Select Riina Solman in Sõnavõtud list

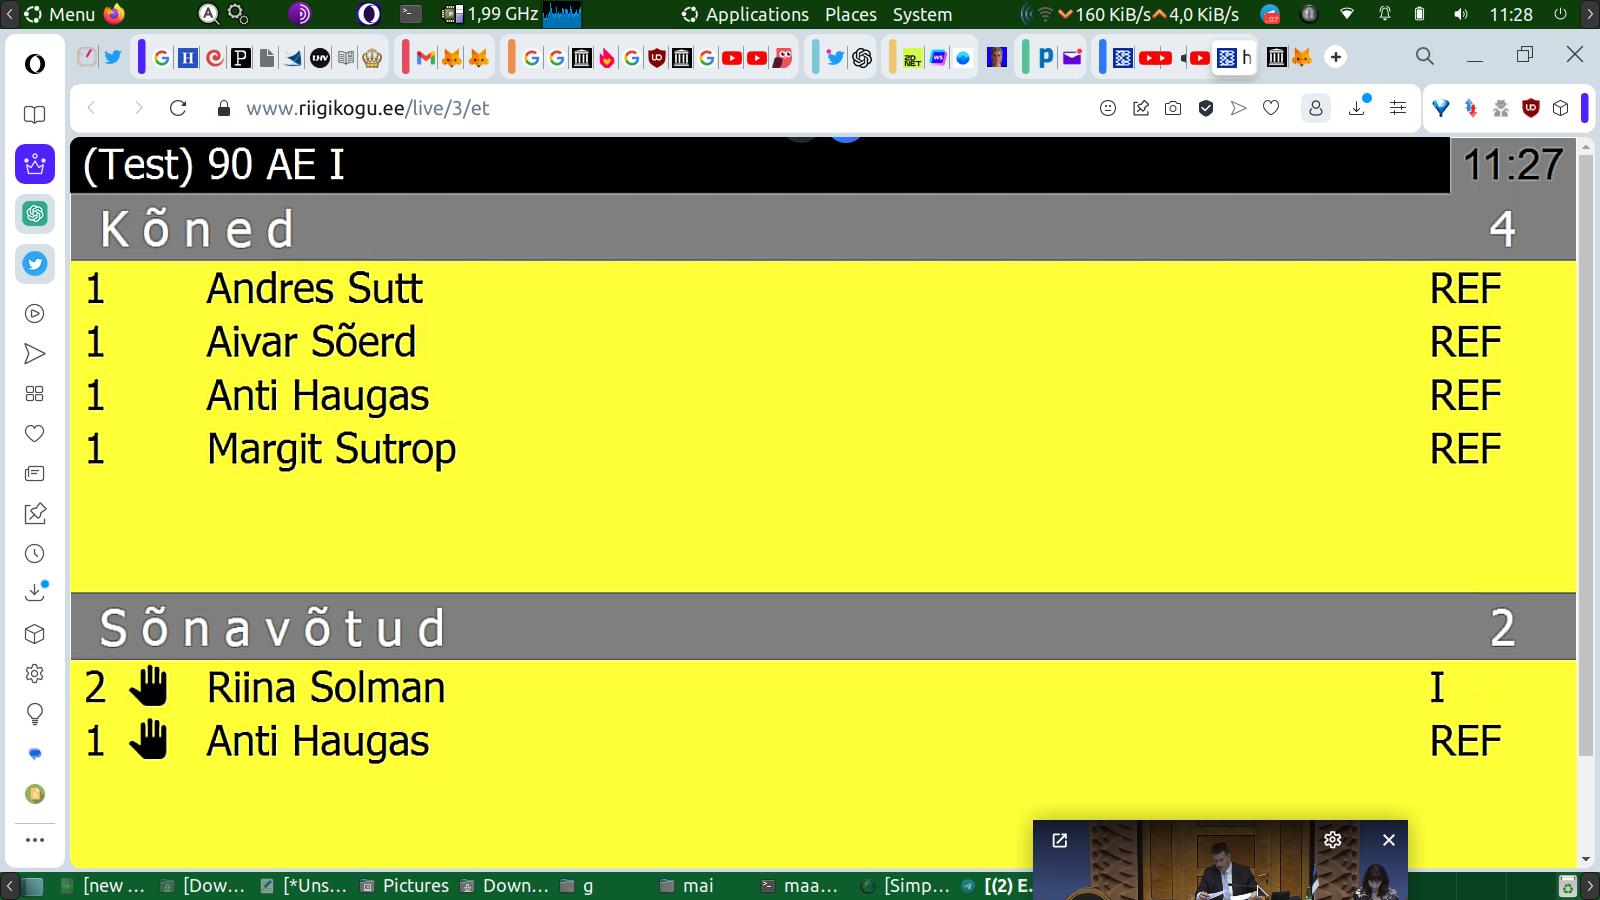pos(326,688)
